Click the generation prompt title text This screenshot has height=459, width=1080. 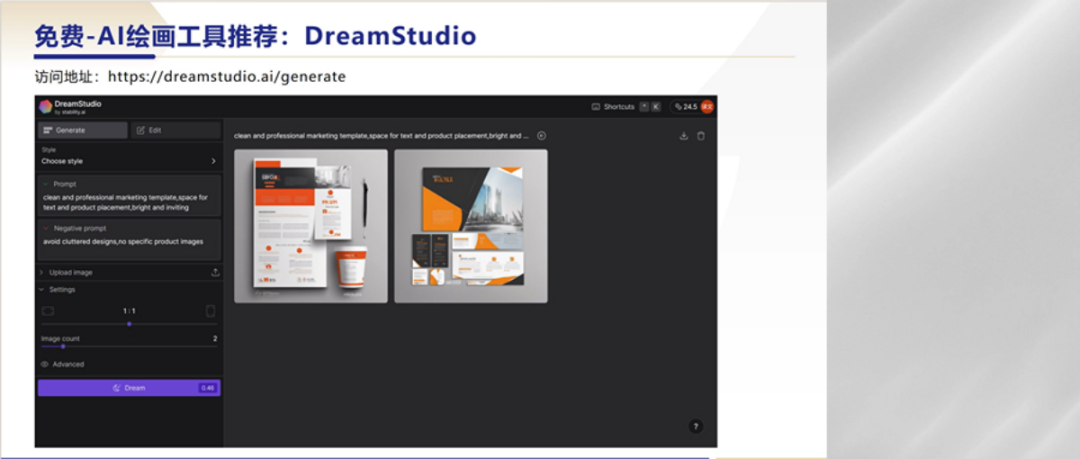point(382,136)
